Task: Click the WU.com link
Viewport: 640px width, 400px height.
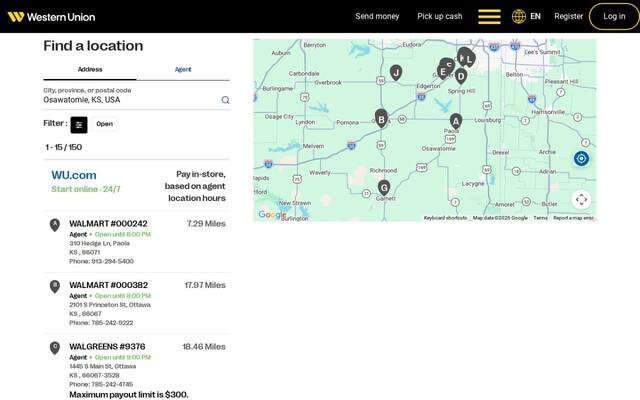Action: click(74, 175)
